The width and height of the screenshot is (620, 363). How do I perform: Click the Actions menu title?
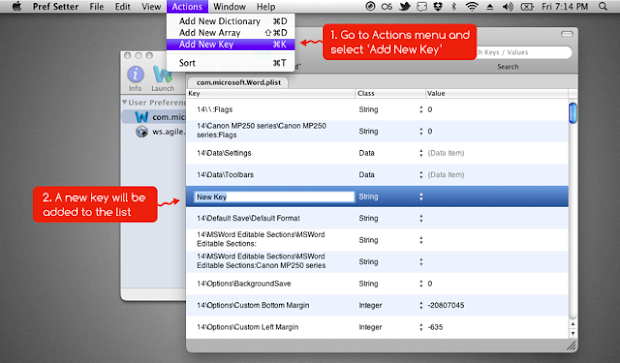[187, 7]
